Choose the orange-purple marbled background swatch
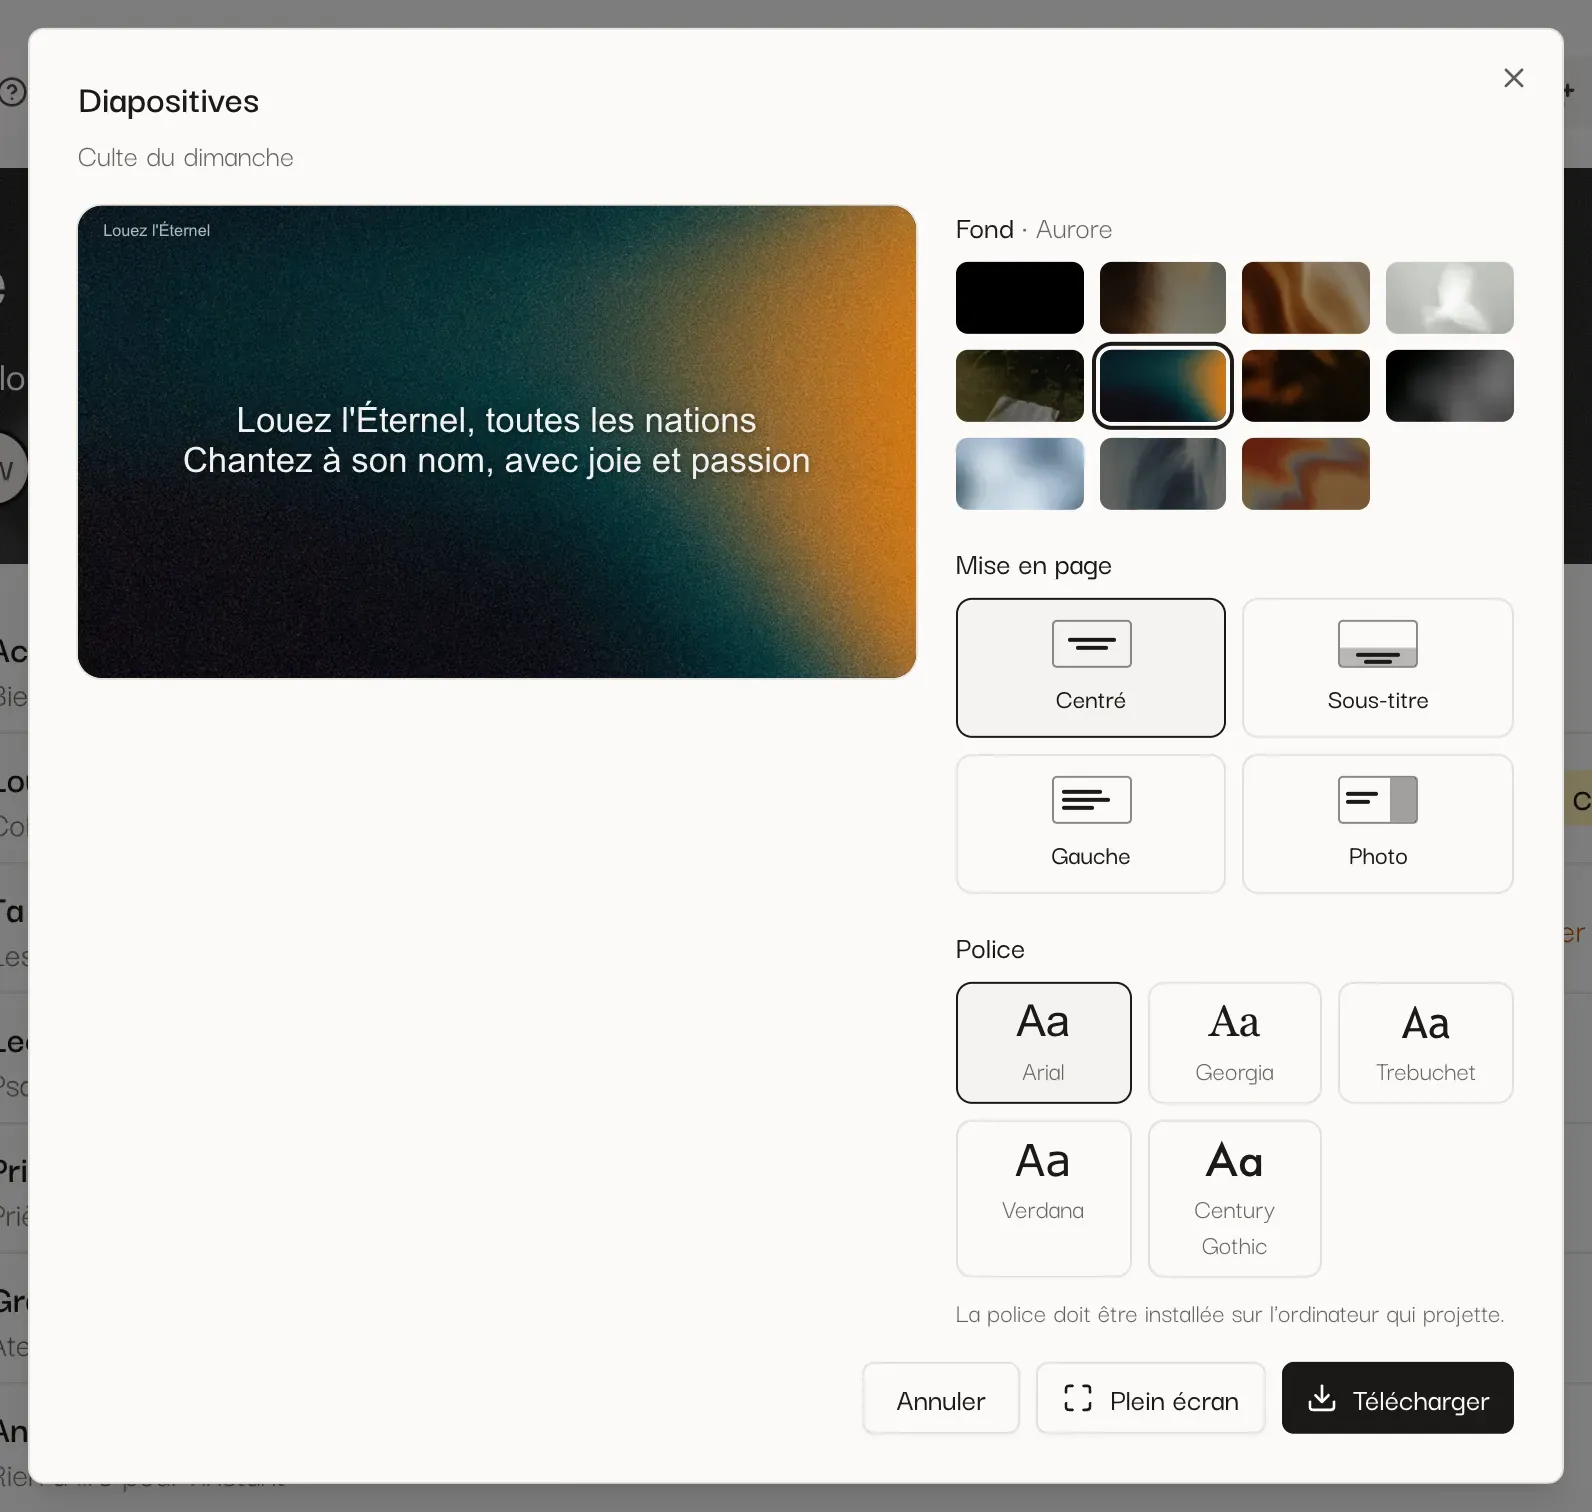 [x=1305, y=474]
